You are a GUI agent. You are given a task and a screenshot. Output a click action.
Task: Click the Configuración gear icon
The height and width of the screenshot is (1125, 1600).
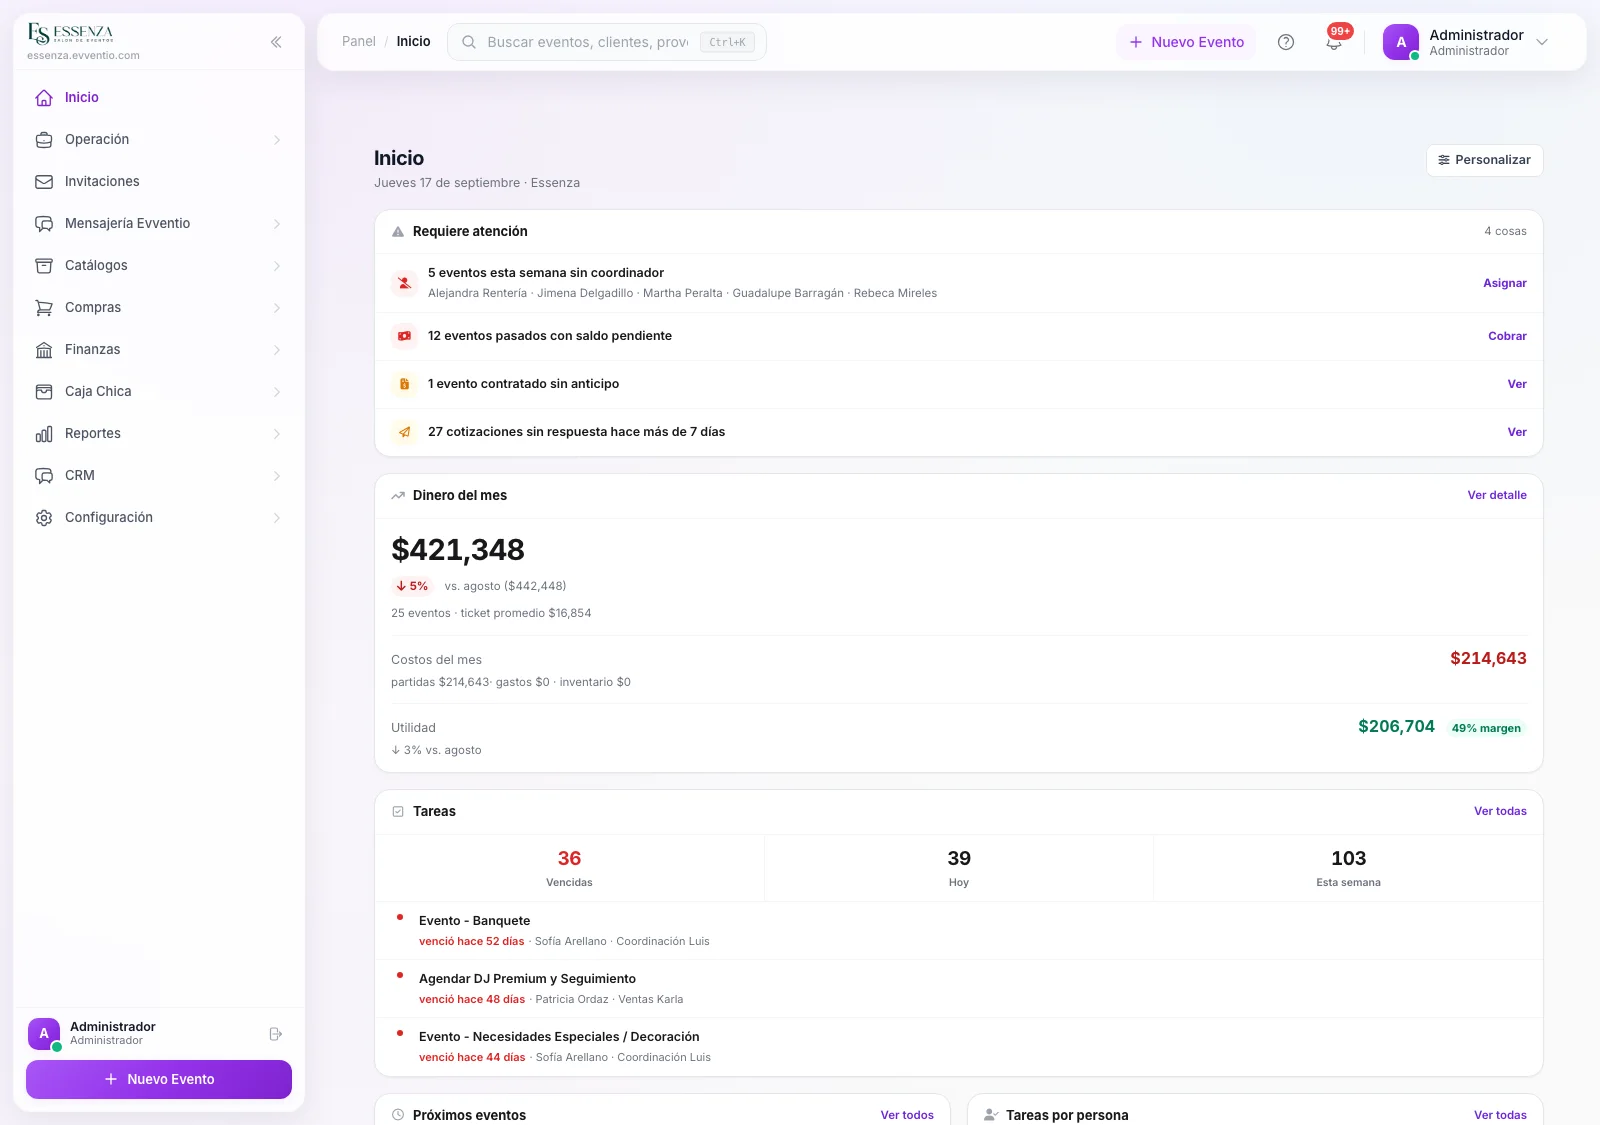(44, 518)
